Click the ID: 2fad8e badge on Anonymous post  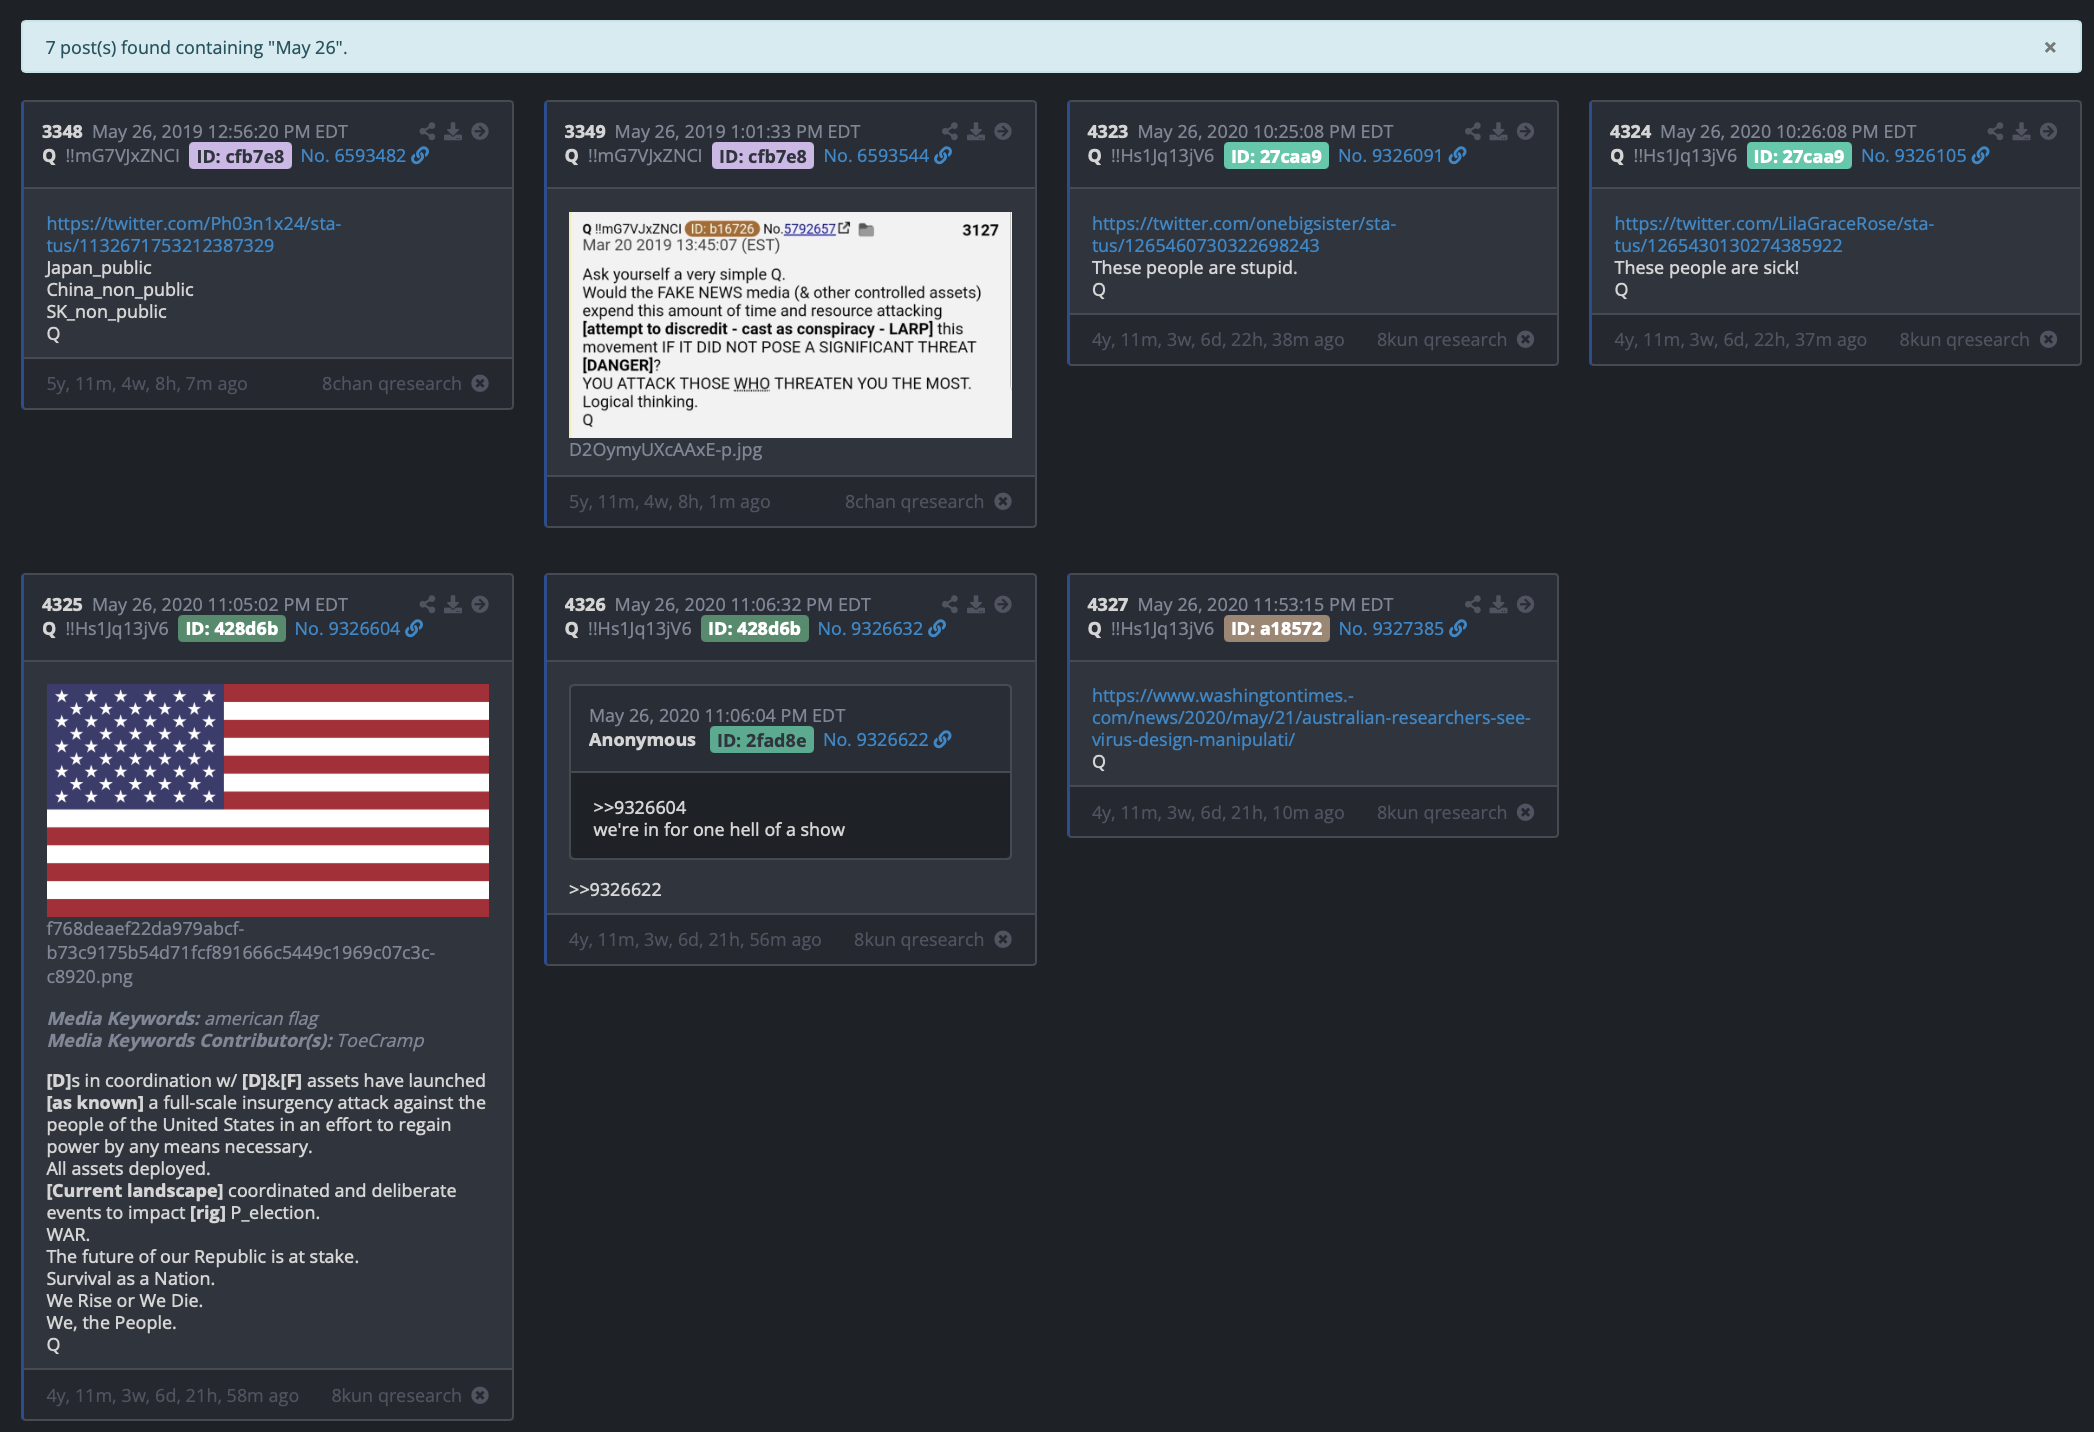tap(762, 740)
